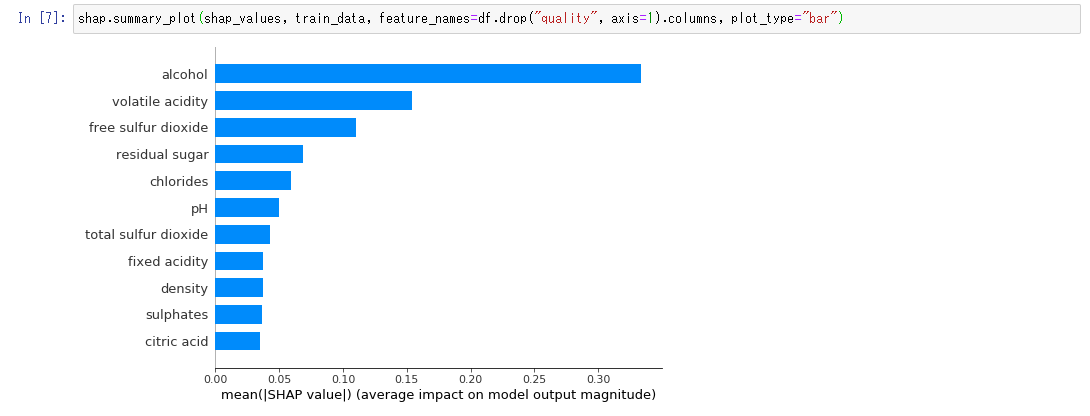Click the fixed acidity label
The width and height of the screenshot is (1090, 416).
(x=168, y=262)
